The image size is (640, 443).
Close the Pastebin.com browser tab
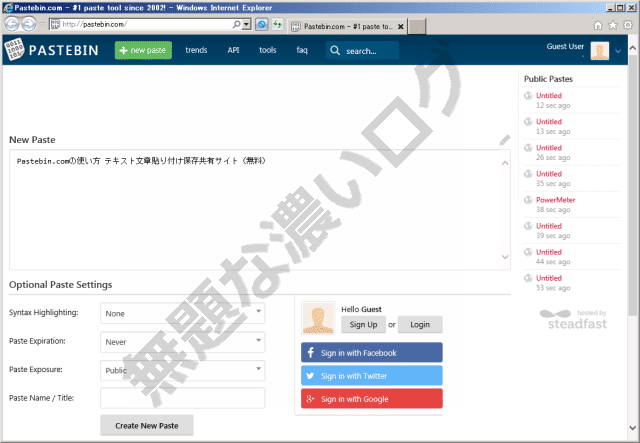tap(401, 27)
